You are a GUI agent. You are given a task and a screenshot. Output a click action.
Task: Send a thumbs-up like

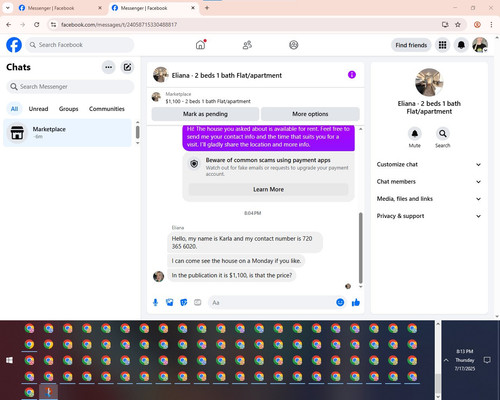coord(356,302)
